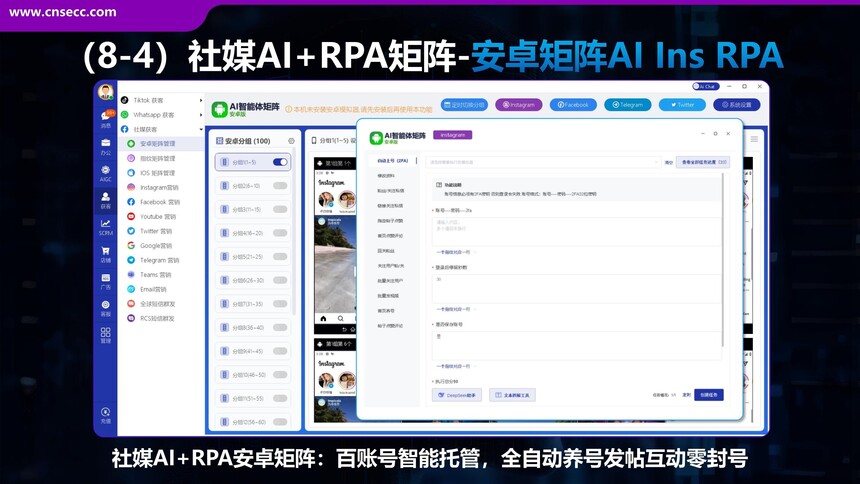Viewport: 860px width, 484px height.
Task: Open the 管理 grid icon in sidebar
Action: point(105,335)
